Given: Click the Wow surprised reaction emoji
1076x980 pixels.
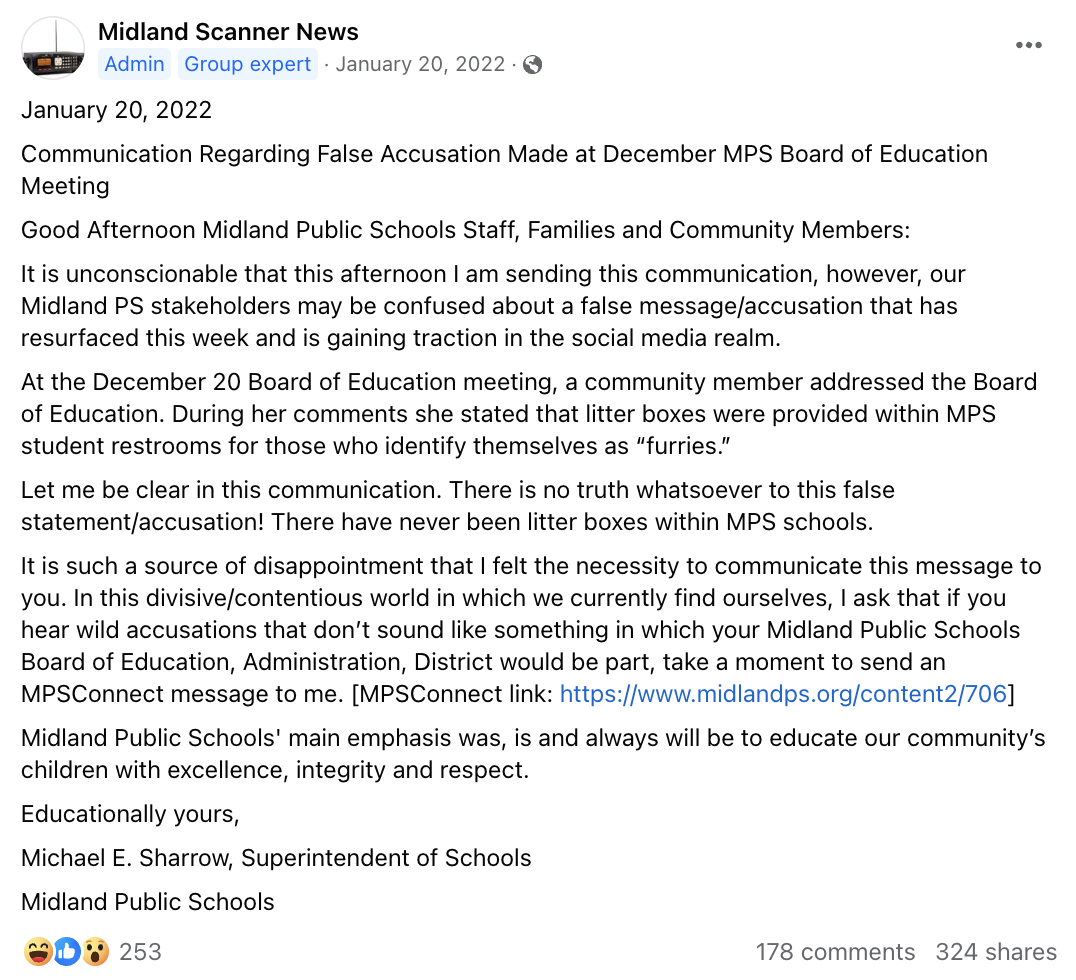Looking at the screenshot, I should pyautogui.click(x=95, y=952).
